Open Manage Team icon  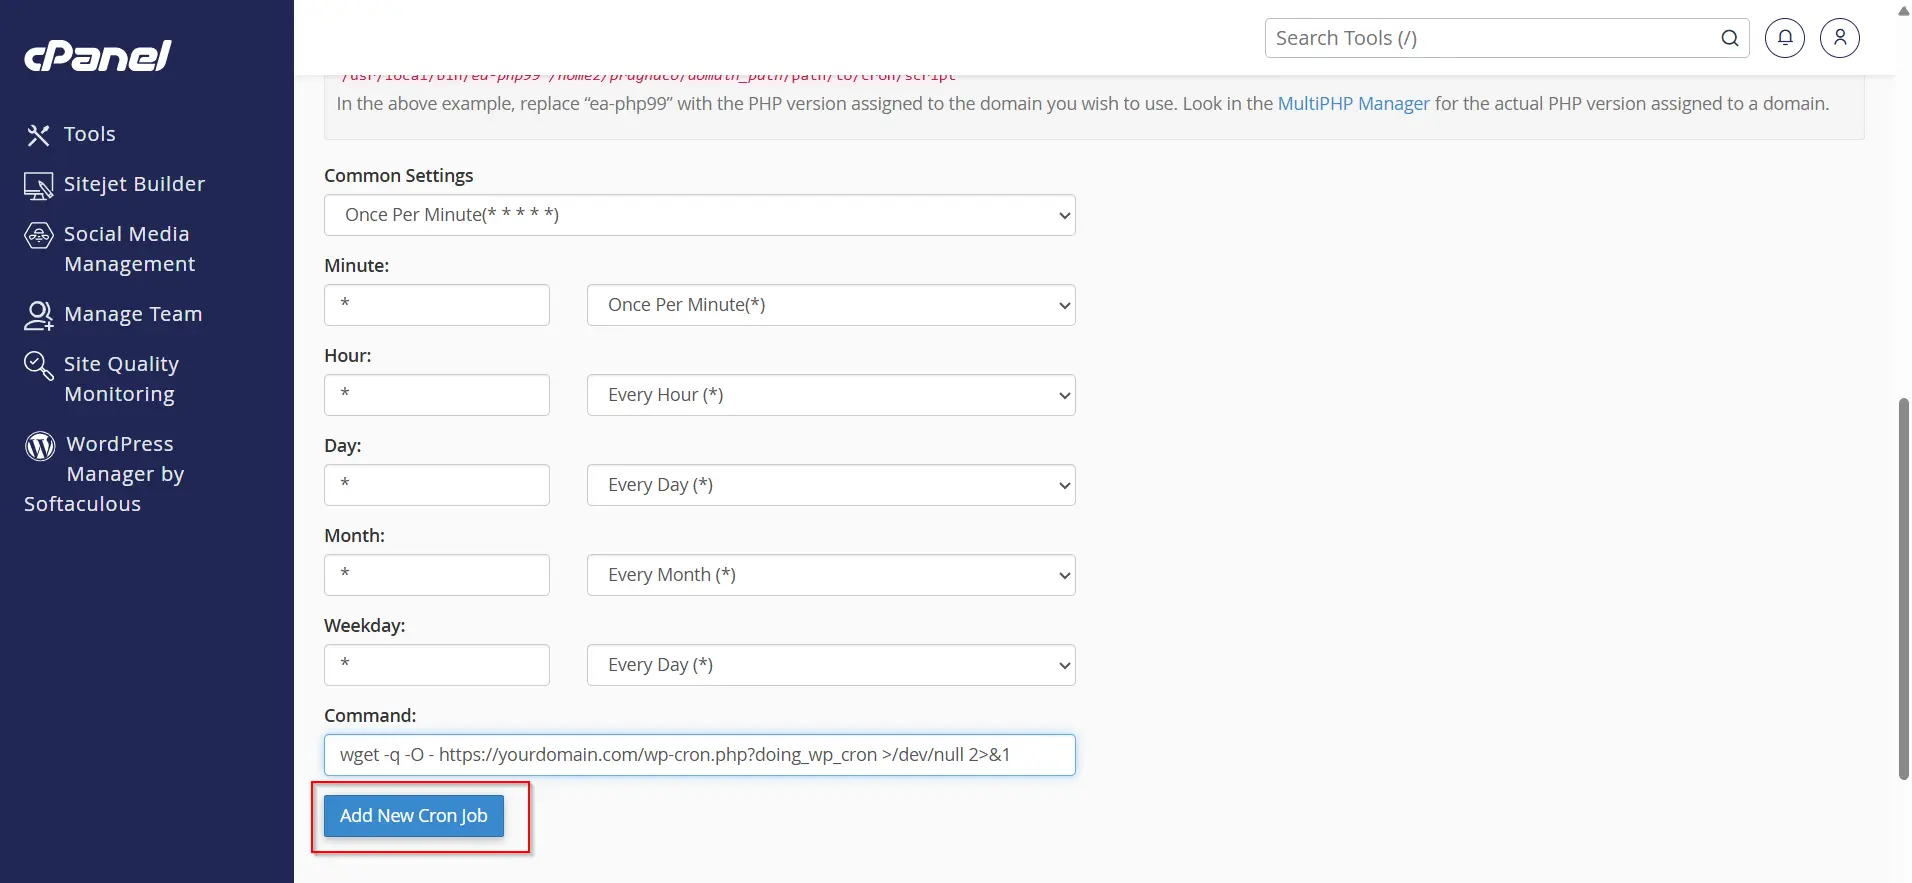[x=38, y=316]
